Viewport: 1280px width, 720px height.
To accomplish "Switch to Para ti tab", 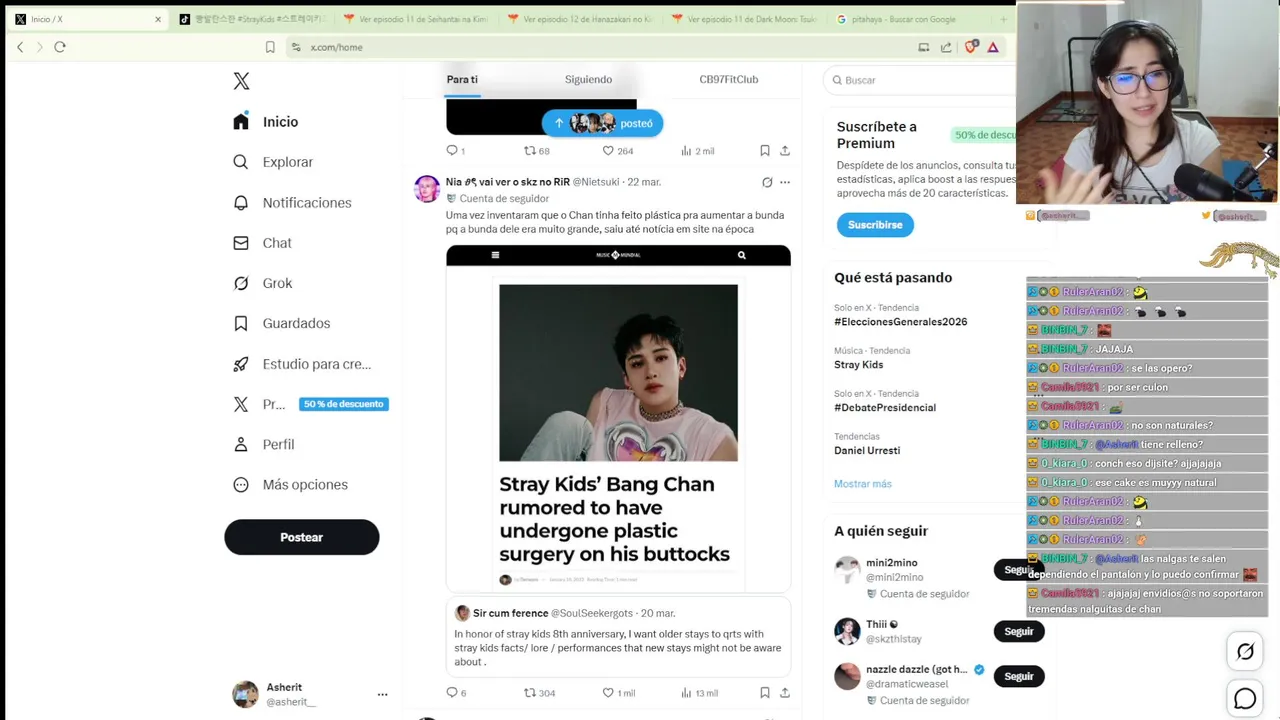I will pyautogui.click(x=462, y=80).
